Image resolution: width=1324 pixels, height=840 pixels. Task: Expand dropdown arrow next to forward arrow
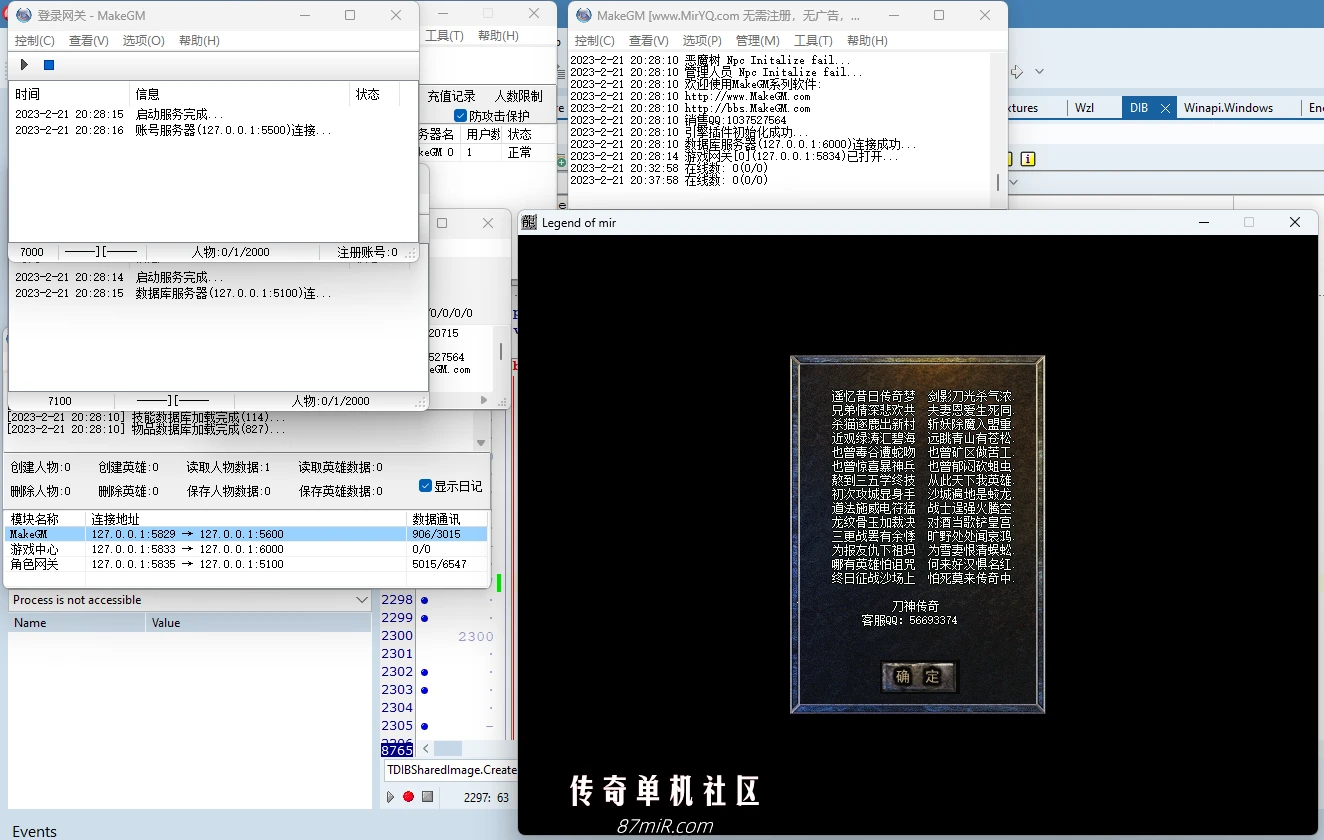click(1039, 72)
